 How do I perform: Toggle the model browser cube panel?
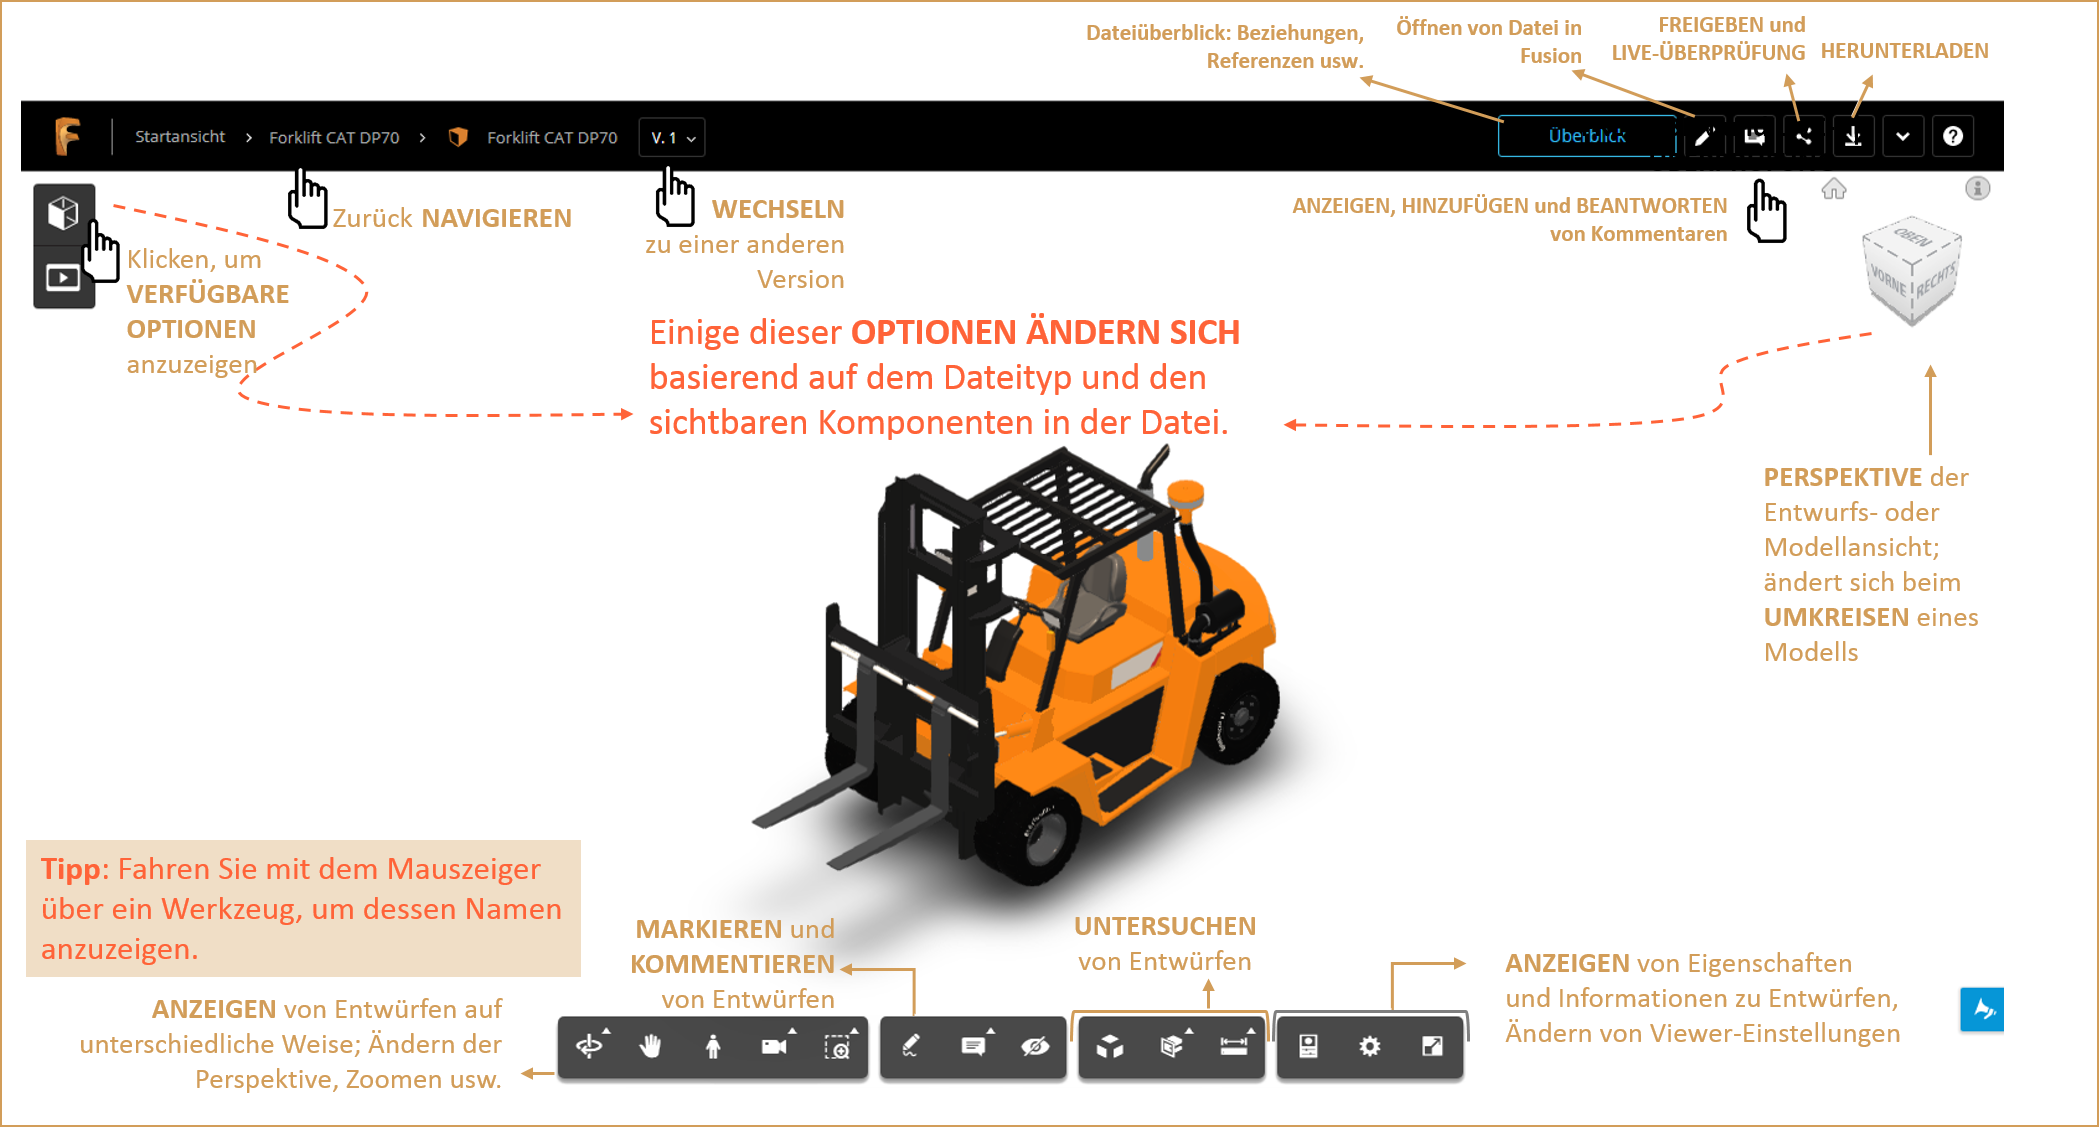(x=64, y=213)
